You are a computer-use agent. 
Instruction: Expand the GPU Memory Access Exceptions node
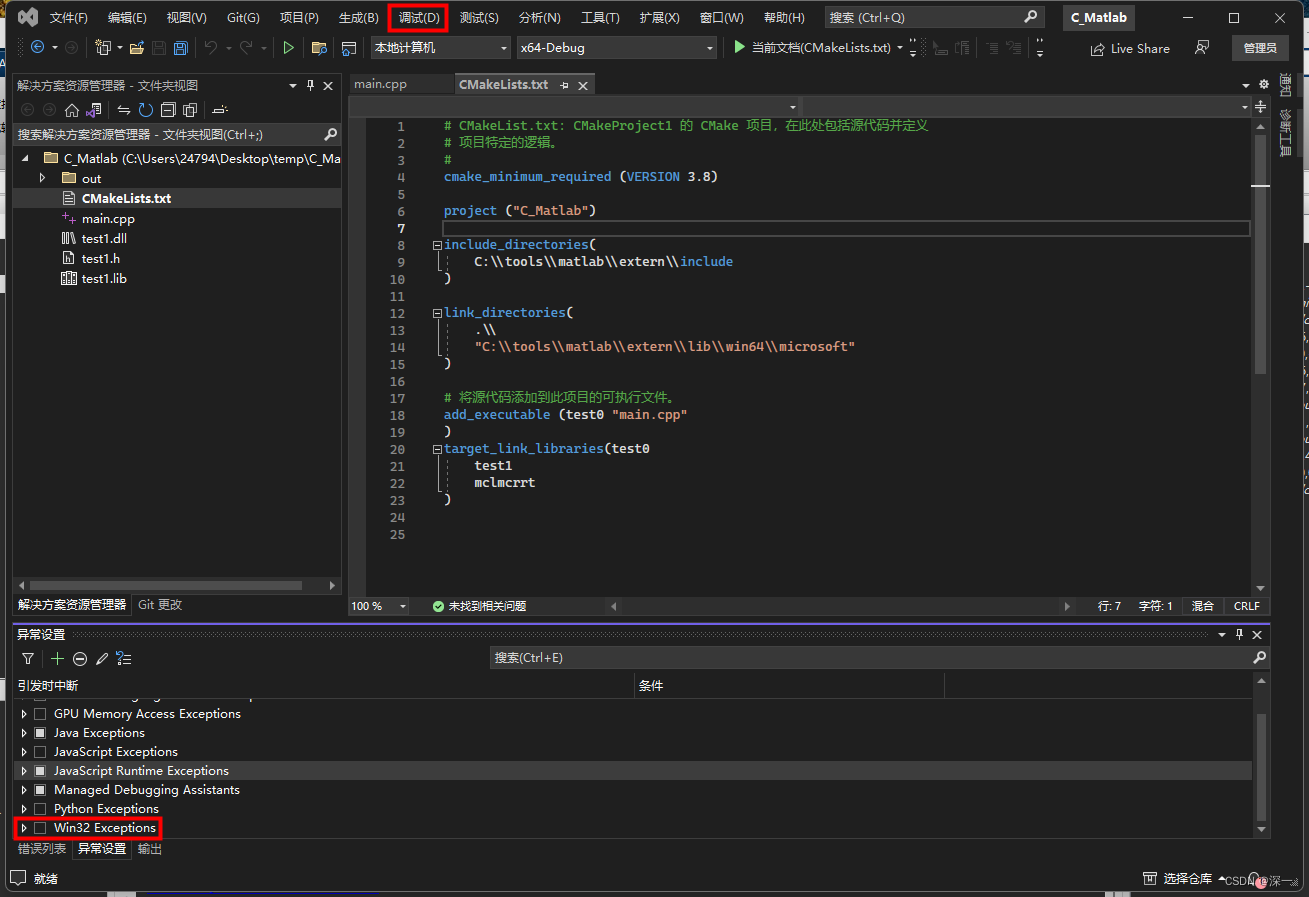pyautogui.click(x=24, y=714)
